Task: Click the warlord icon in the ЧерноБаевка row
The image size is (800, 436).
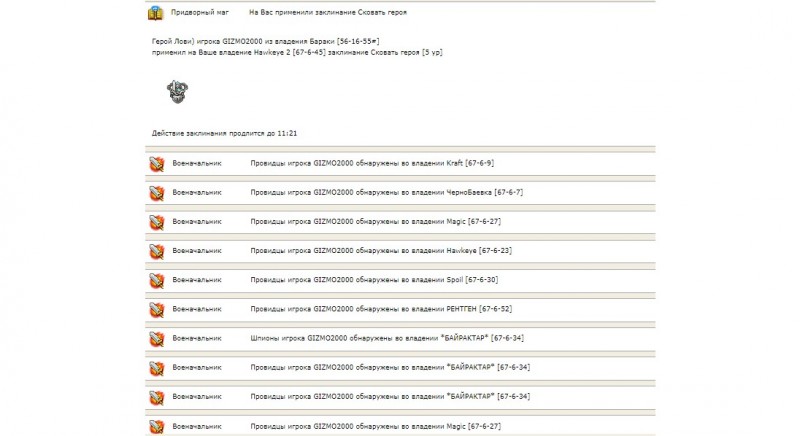Action: tap(155, 192)
